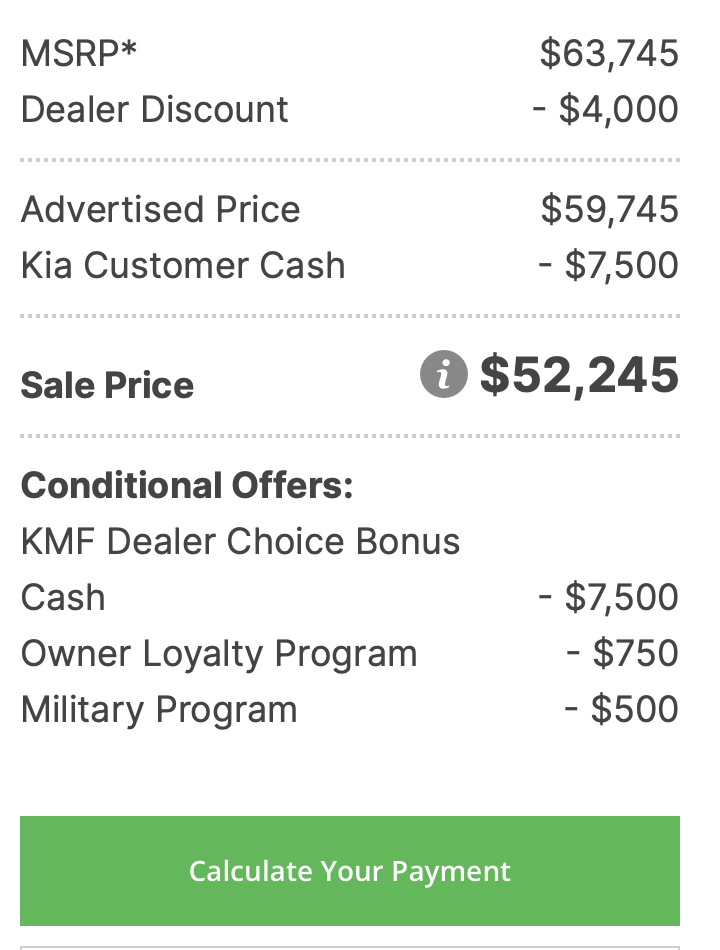Click the $52,245 sale price figure
This screenshot has height=950, width=720.
[x=579, y=375]
